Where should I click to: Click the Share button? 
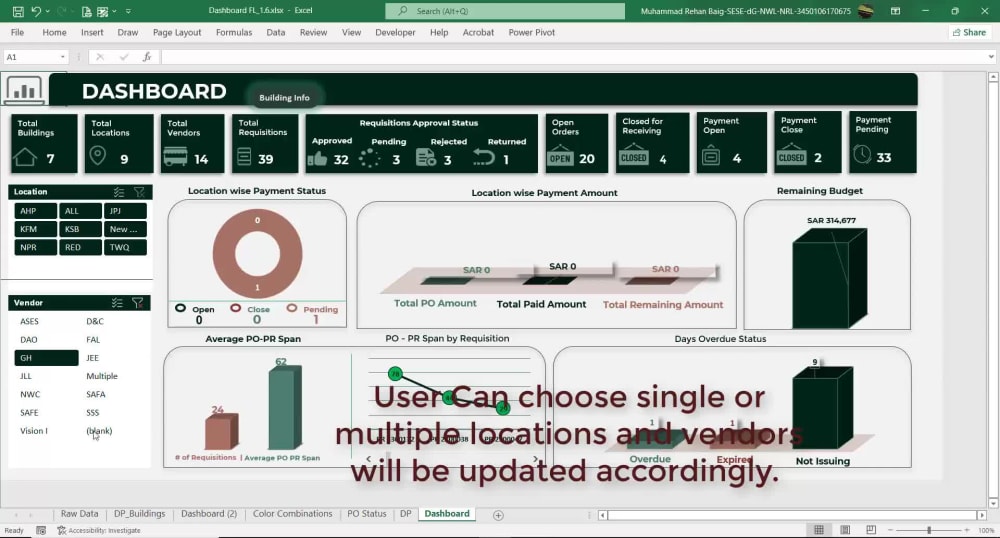click(x=969, y=32)
